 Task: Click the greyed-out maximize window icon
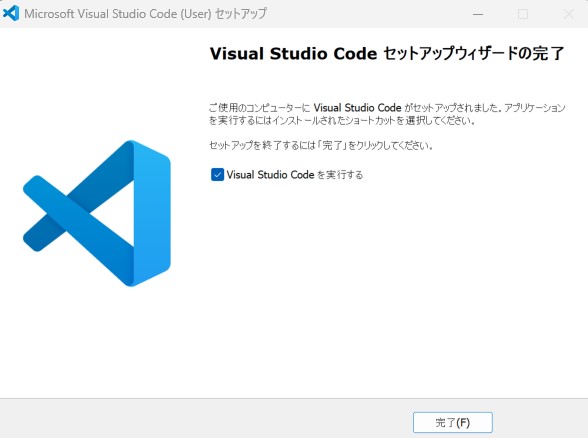tap(523, 14)
